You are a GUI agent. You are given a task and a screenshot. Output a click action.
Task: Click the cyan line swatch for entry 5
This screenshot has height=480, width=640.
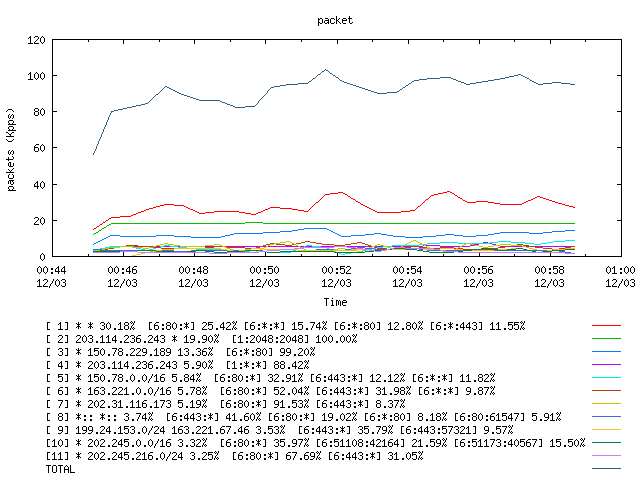[x=606, y=378]
